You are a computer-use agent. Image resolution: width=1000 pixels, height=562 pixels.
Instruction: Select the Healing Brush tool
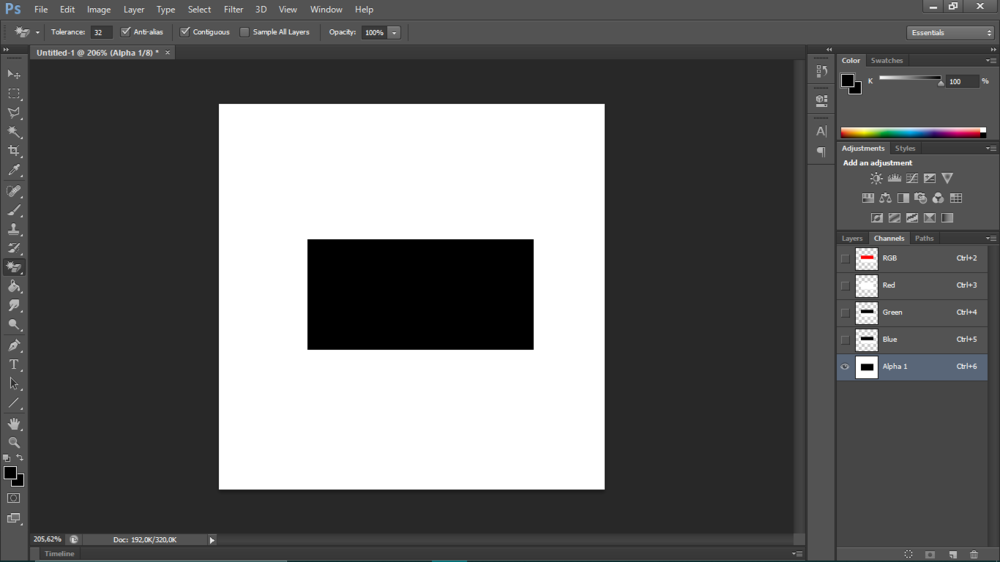13,191
